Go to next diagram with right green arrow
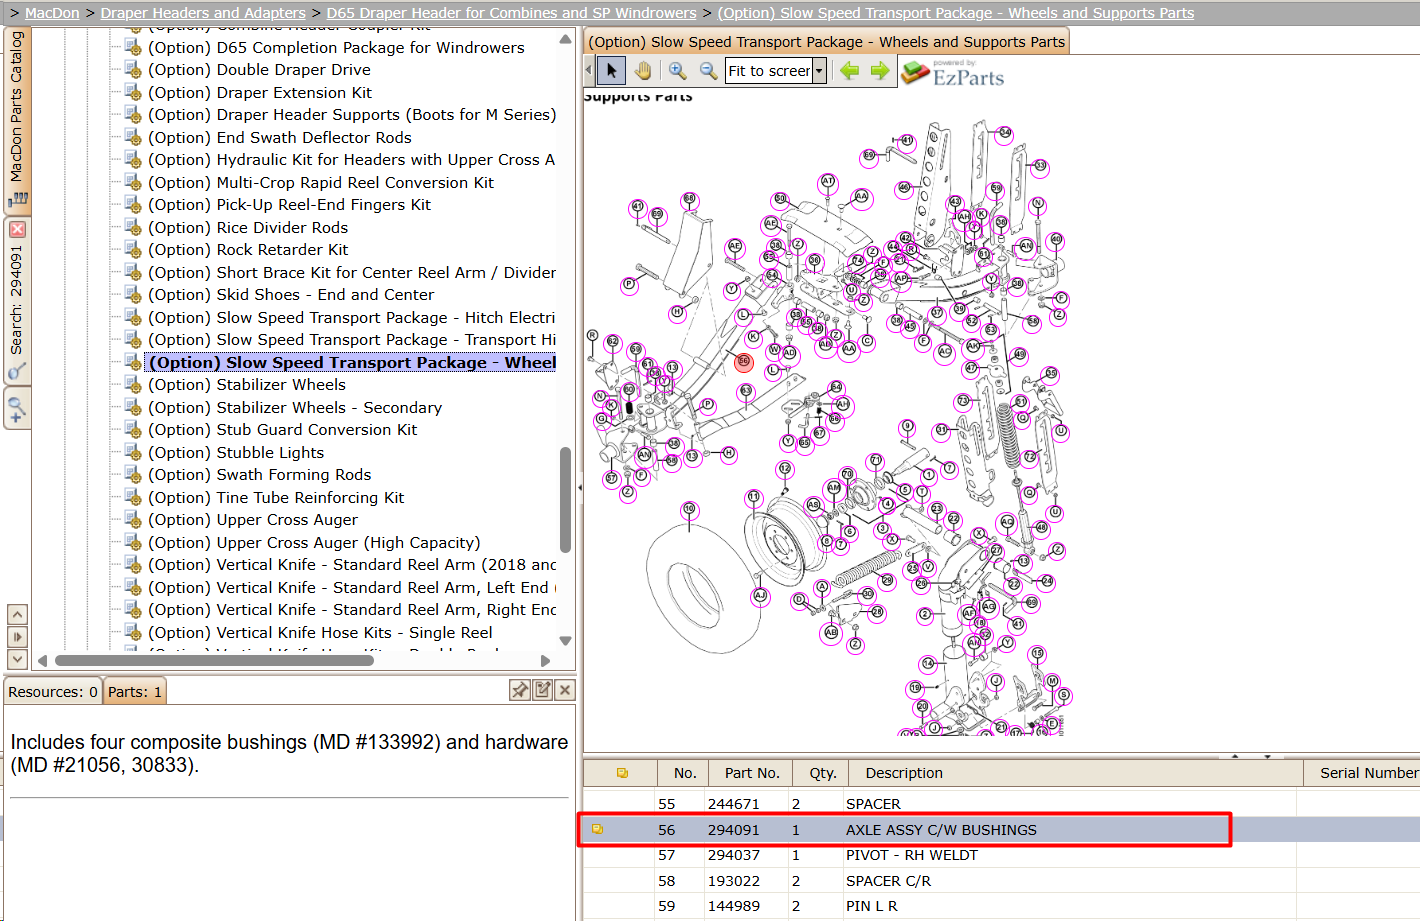 point(880,71)
